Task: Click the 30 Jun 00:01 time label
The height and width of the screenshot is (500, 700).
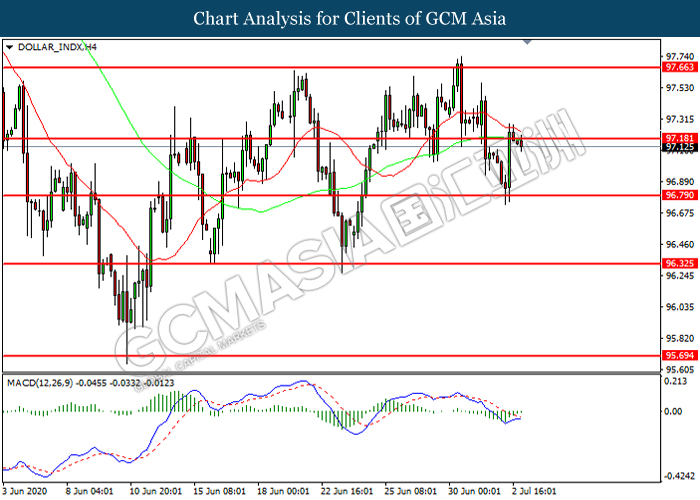Action: [x=475, y=492]
